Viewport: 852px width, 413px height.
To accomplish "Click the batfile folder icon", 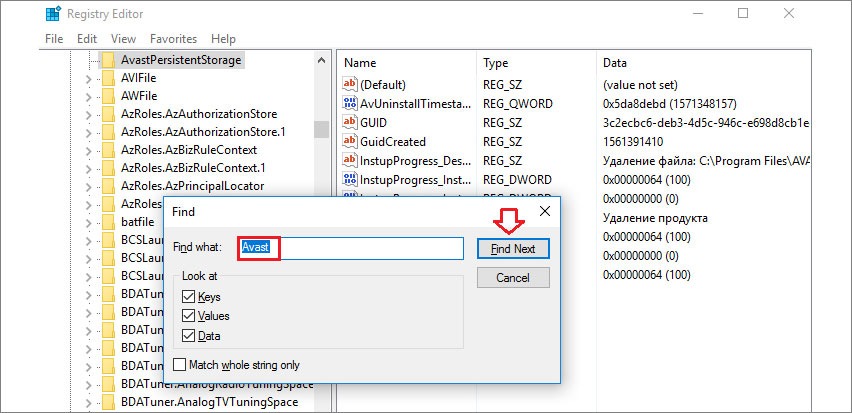I will tap(109, 222).
